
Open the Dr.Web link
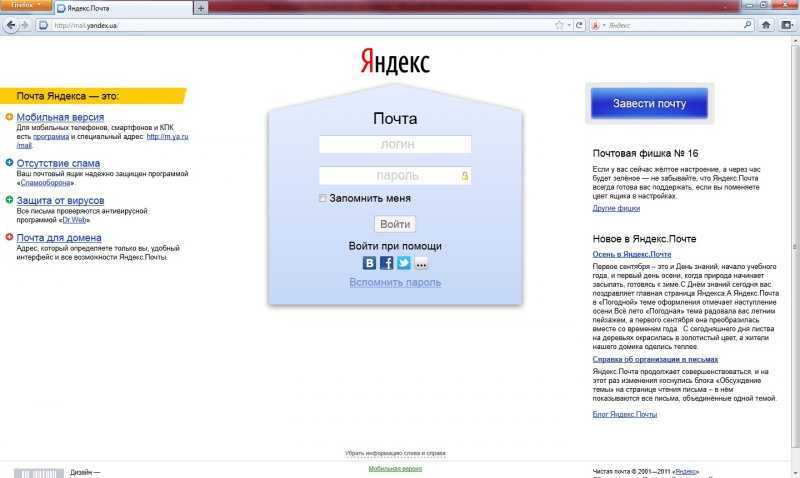(x=74, y=220)
